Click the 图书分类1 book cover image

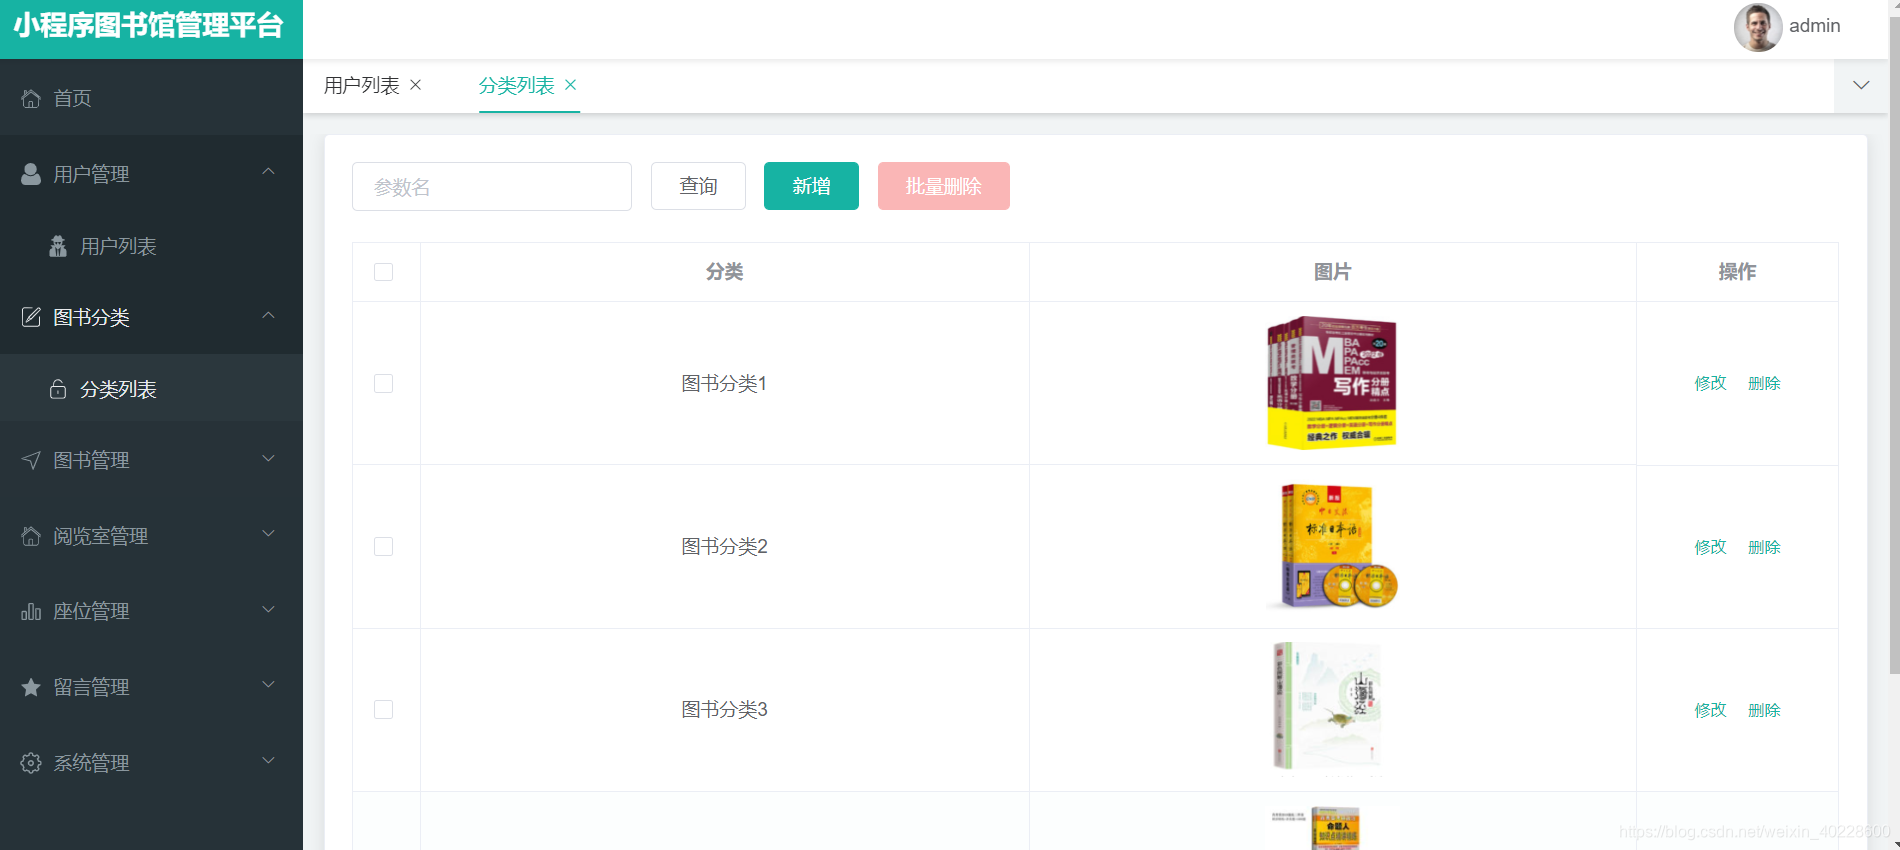coord(1331,383)
